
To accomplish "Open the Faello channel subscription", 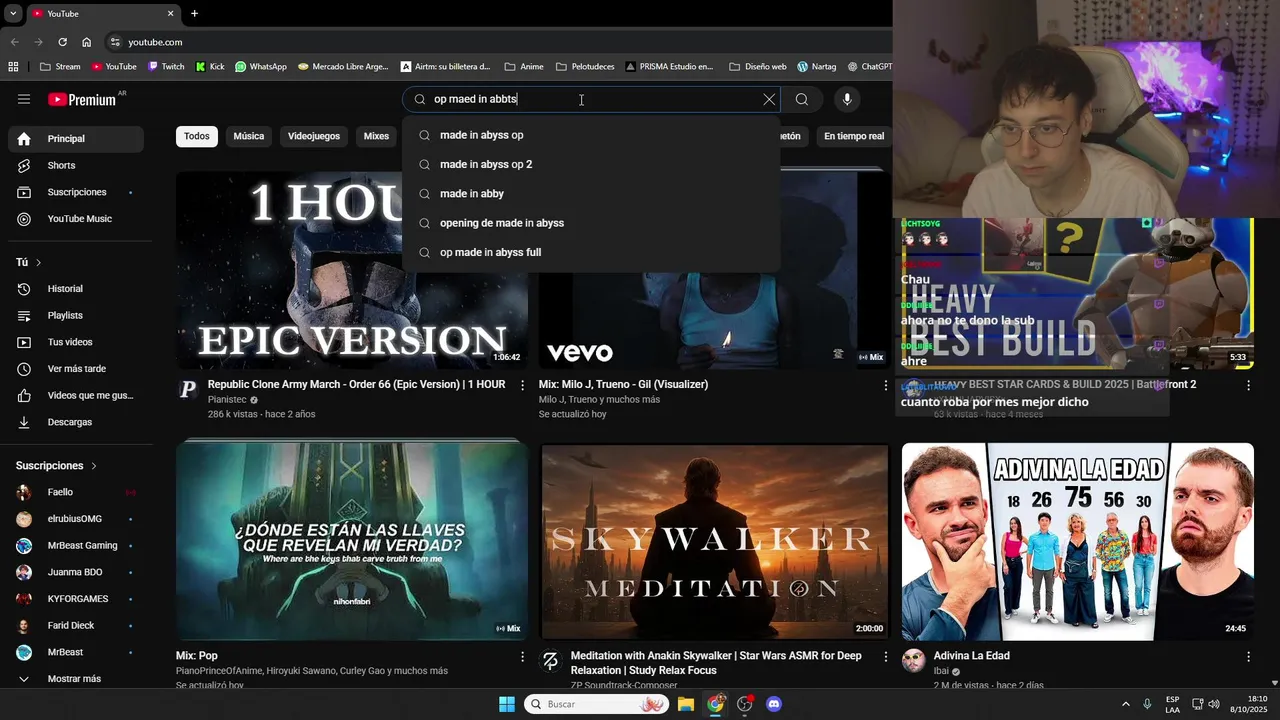I will click(x=76, y=492).
